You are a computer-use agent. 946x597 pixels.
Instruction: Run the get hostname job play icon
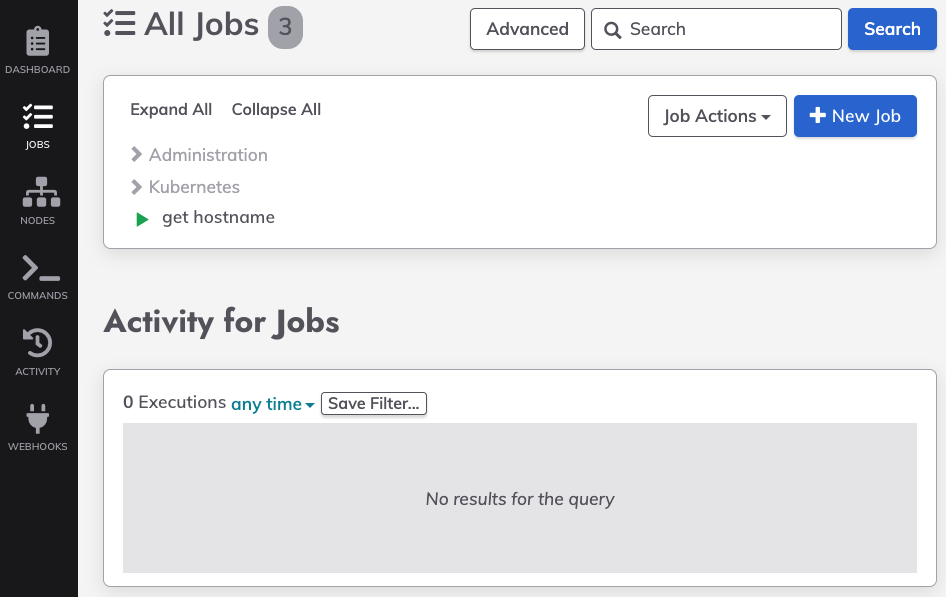tap(142, 220)
